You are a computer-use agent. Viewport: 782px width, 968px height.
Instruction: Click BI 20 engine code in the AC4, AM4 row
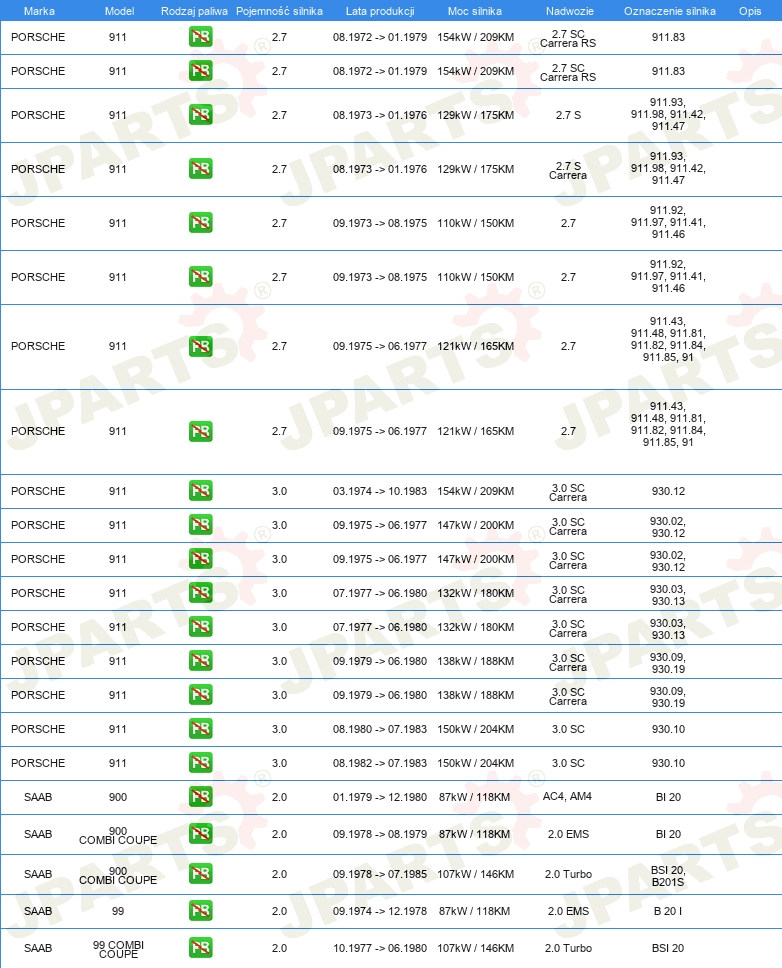[668, 797]
